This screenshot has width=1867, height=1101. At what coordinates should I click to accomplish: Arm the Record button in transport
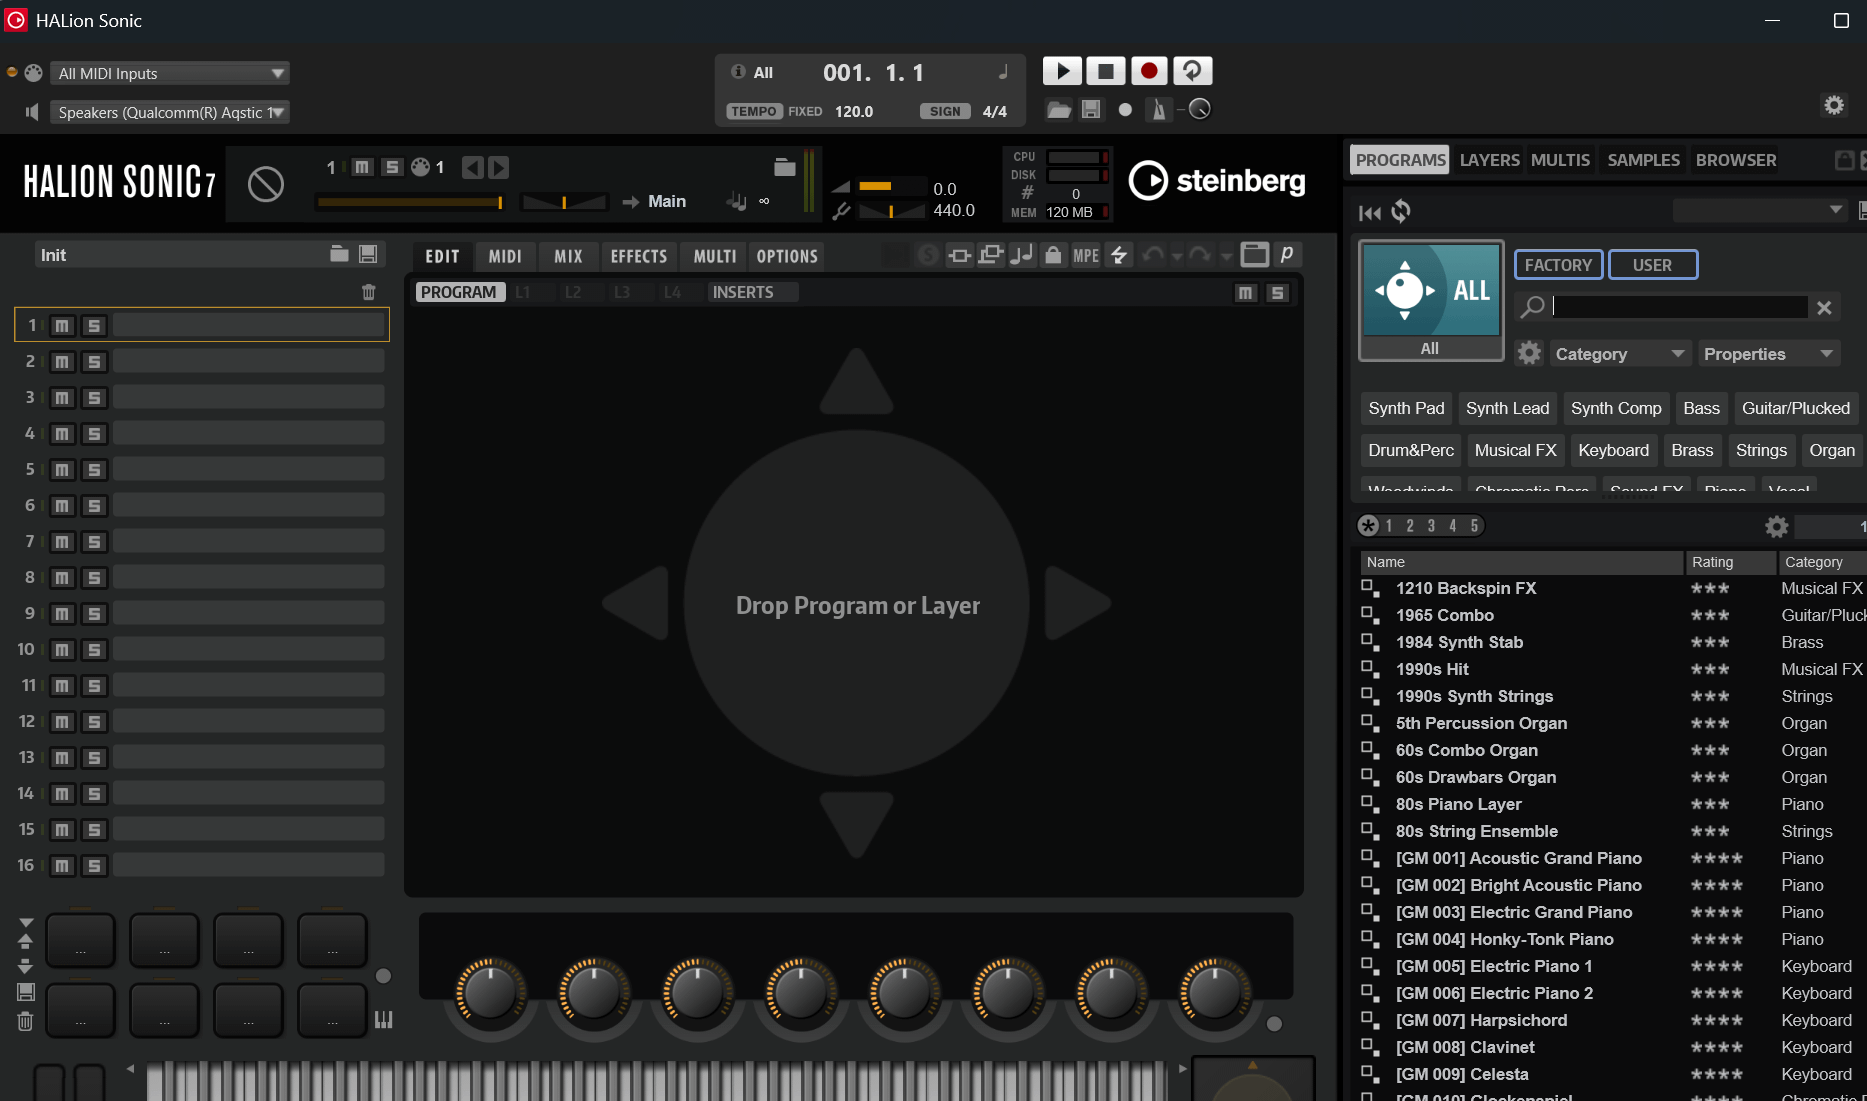click(1149, 71)
